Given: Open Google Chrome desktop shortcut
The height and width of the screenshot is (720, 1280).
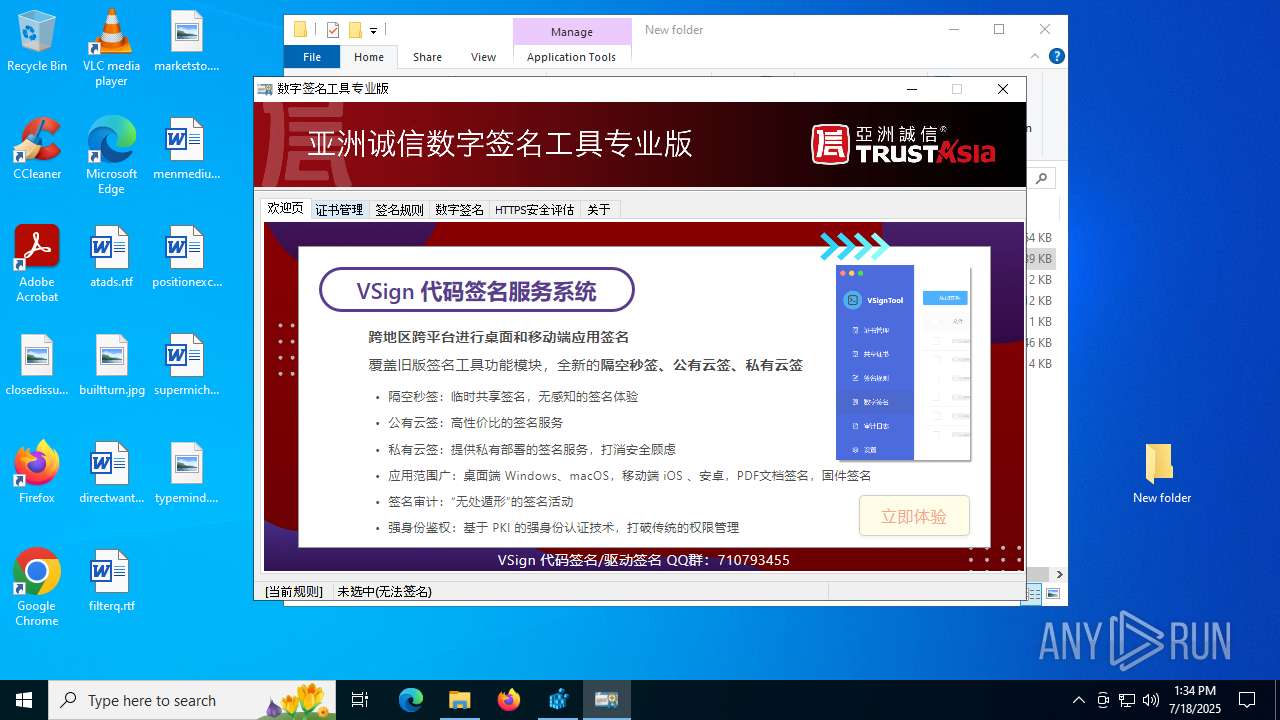Looking at the screenshot, I should [x=37, y=588].
